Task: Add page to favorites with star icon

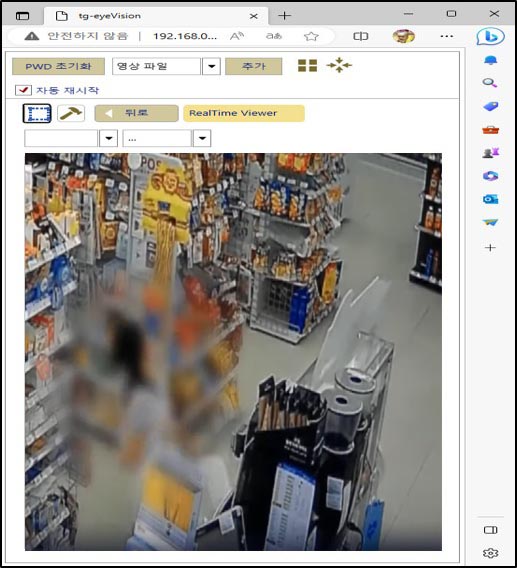Action: pyautogui.click(x=311, y=36)
